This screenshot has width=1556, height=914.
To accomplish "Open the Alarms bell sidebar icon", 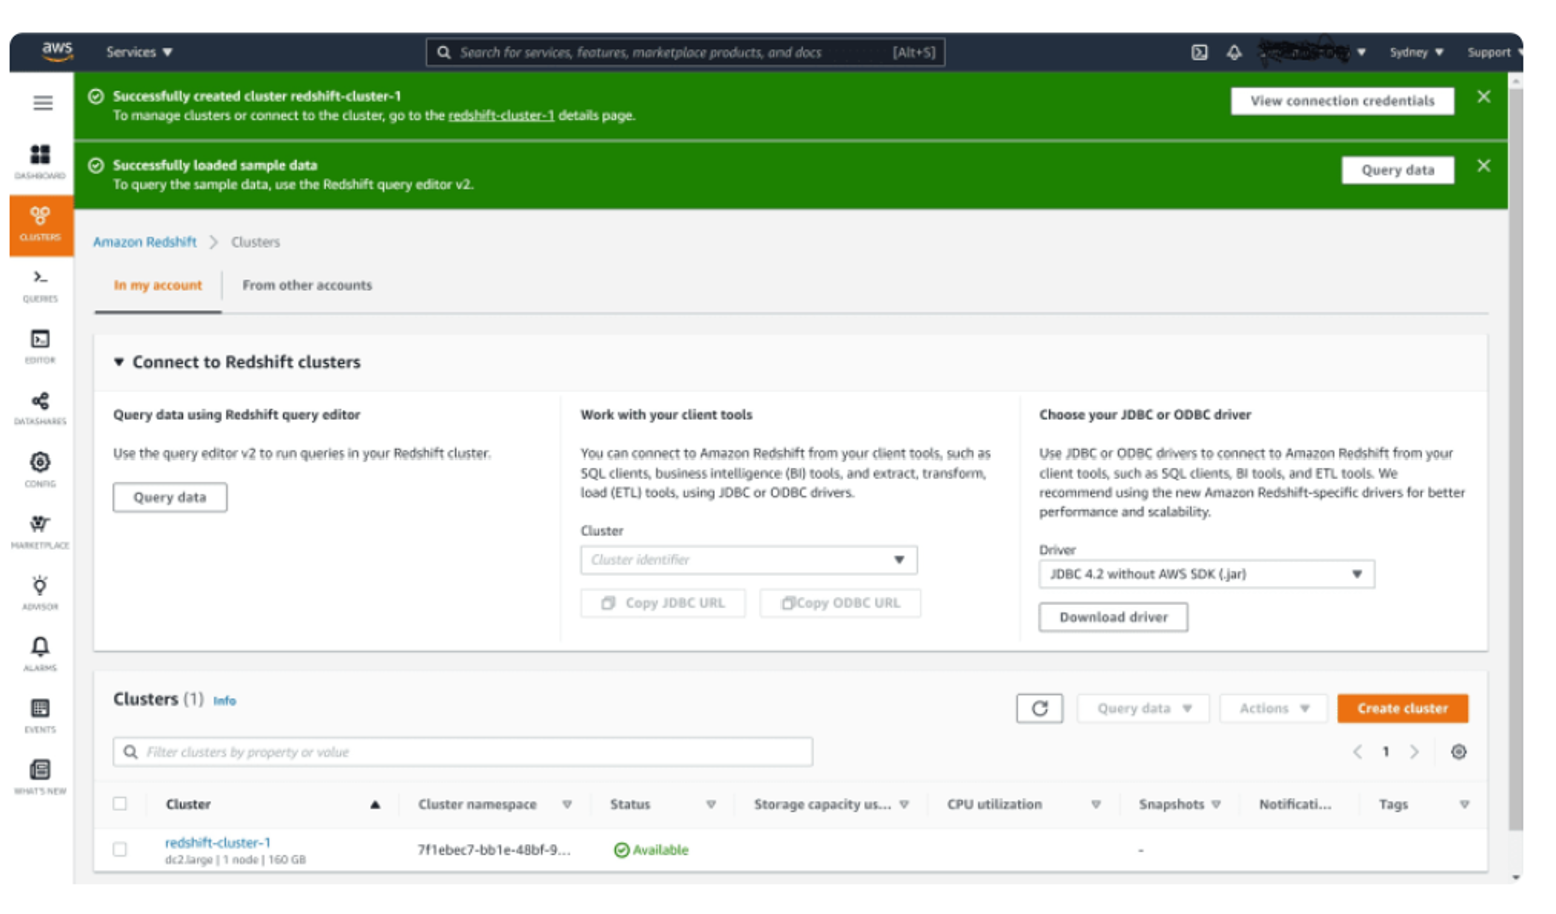I will pyautogui.click(x=40, y=653).
